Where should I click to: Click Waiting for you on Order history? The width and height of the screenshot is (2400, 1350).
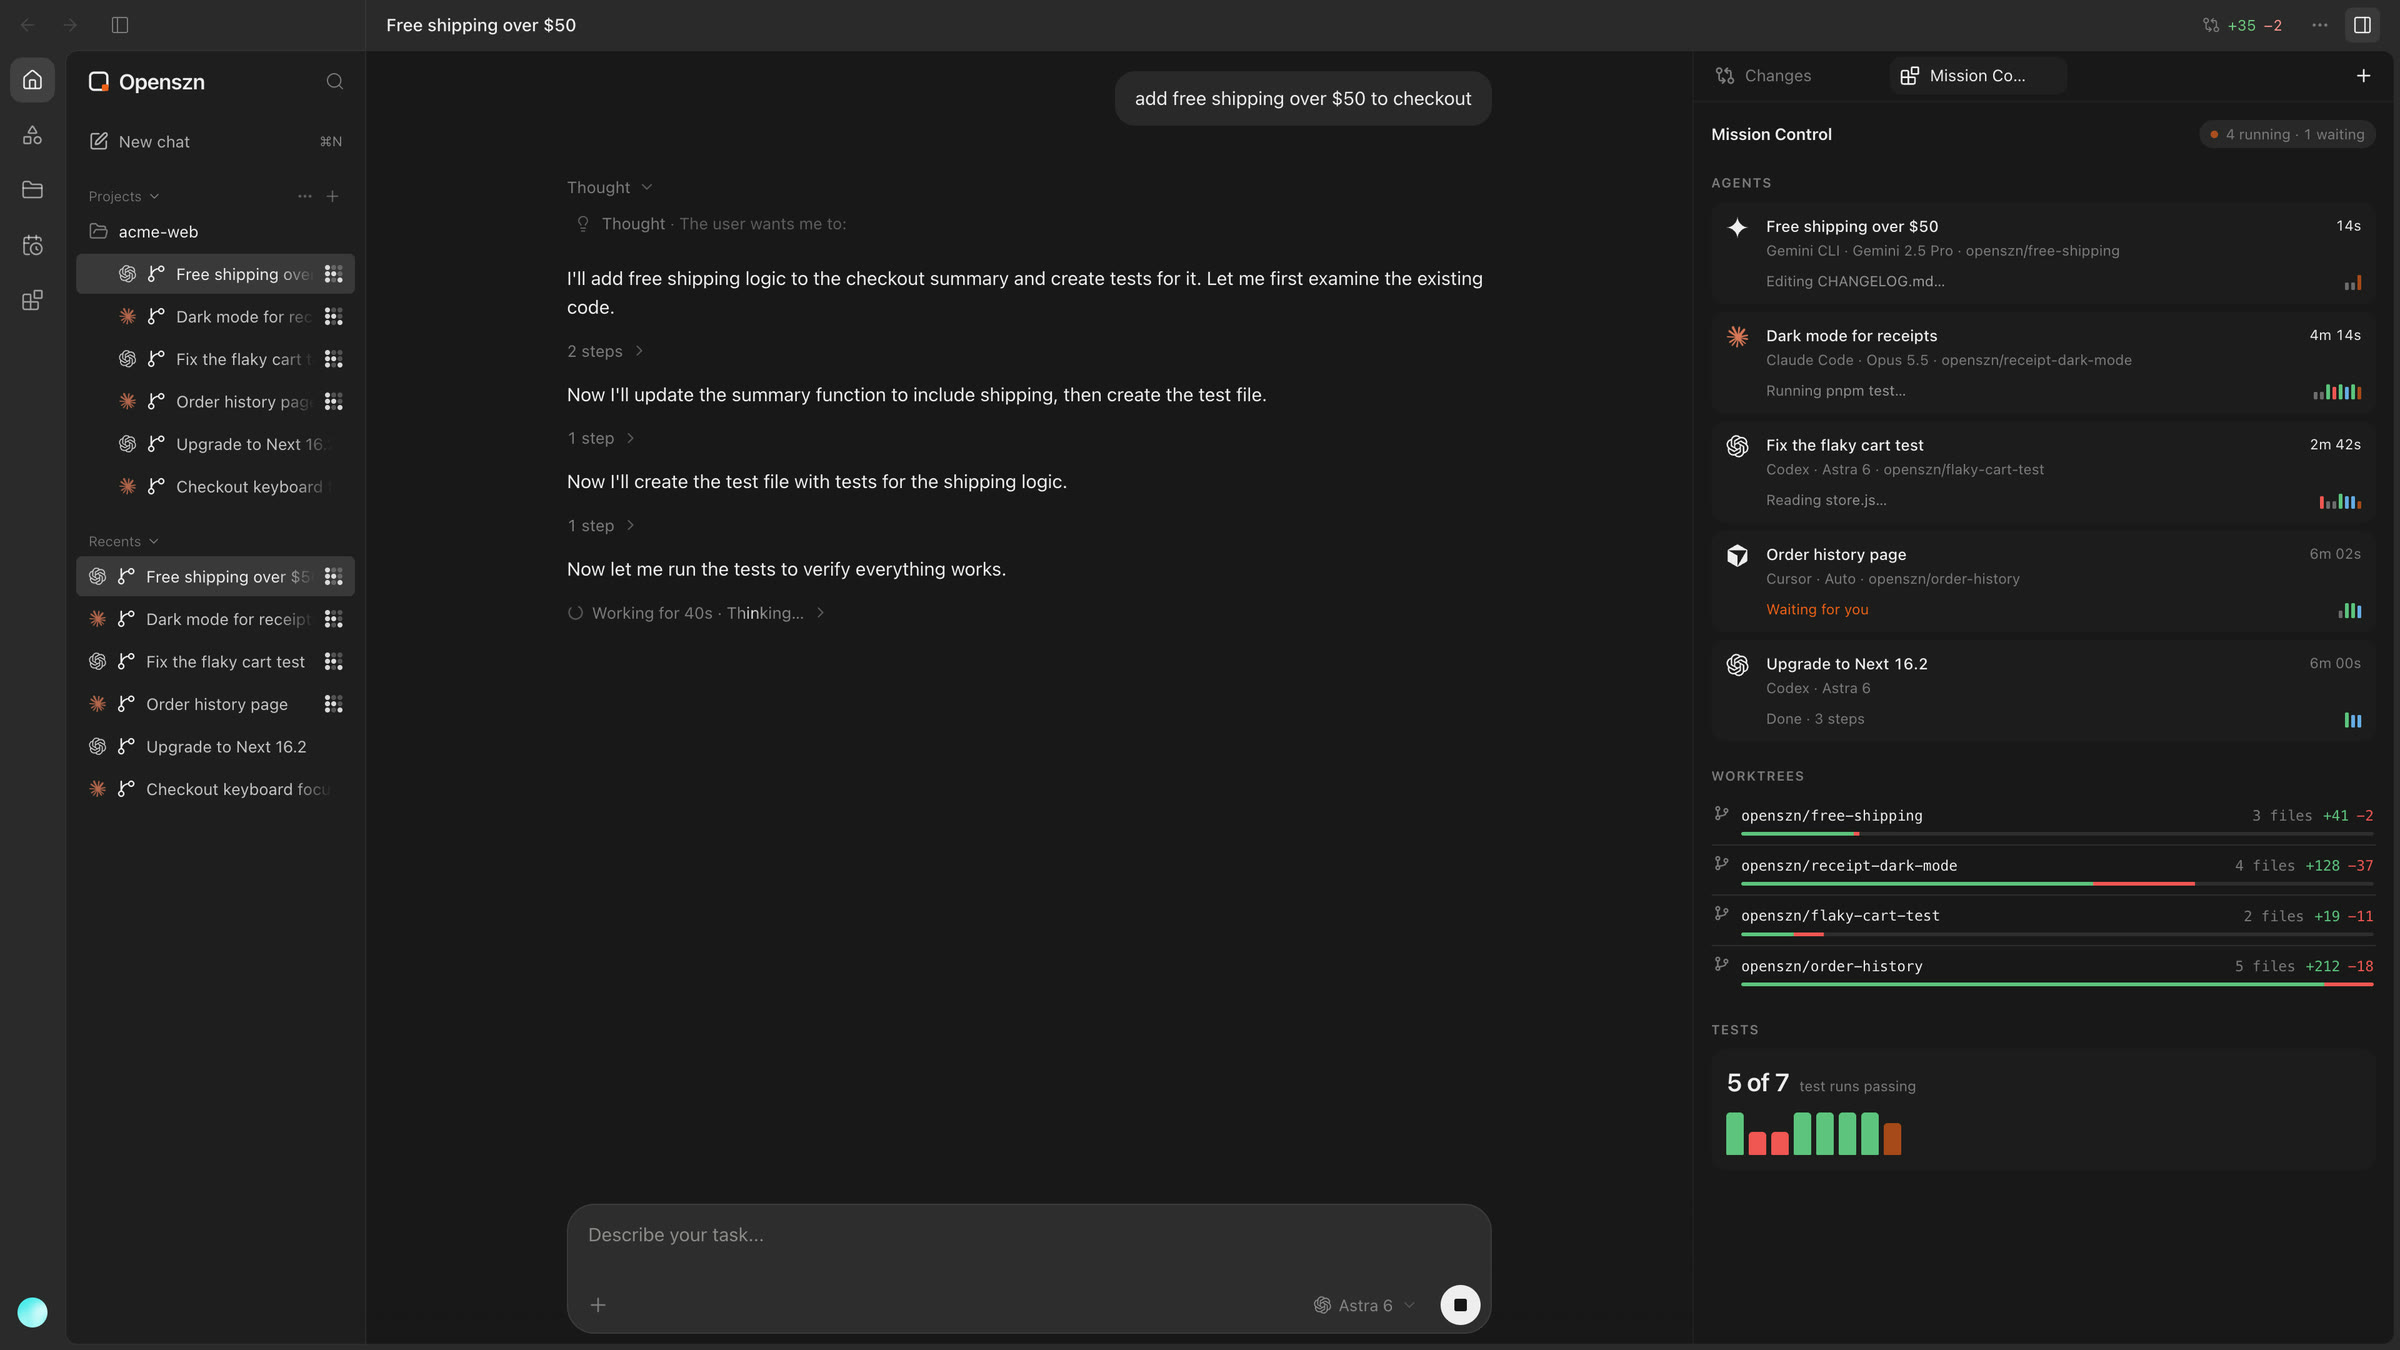click(x=1816, y=610)
